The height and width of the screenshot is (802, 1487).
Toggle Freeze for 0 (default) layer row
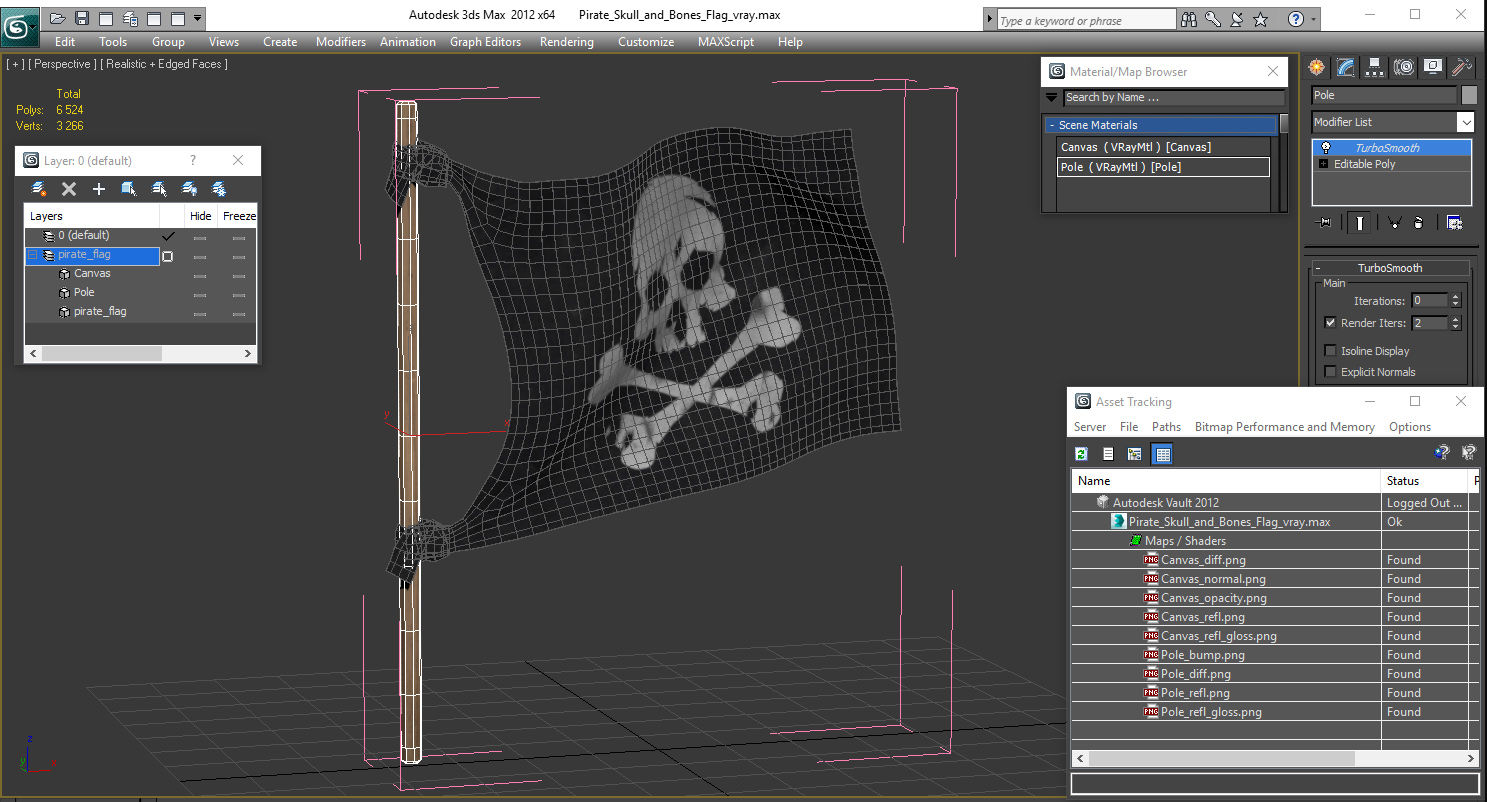tap(238, 236)
